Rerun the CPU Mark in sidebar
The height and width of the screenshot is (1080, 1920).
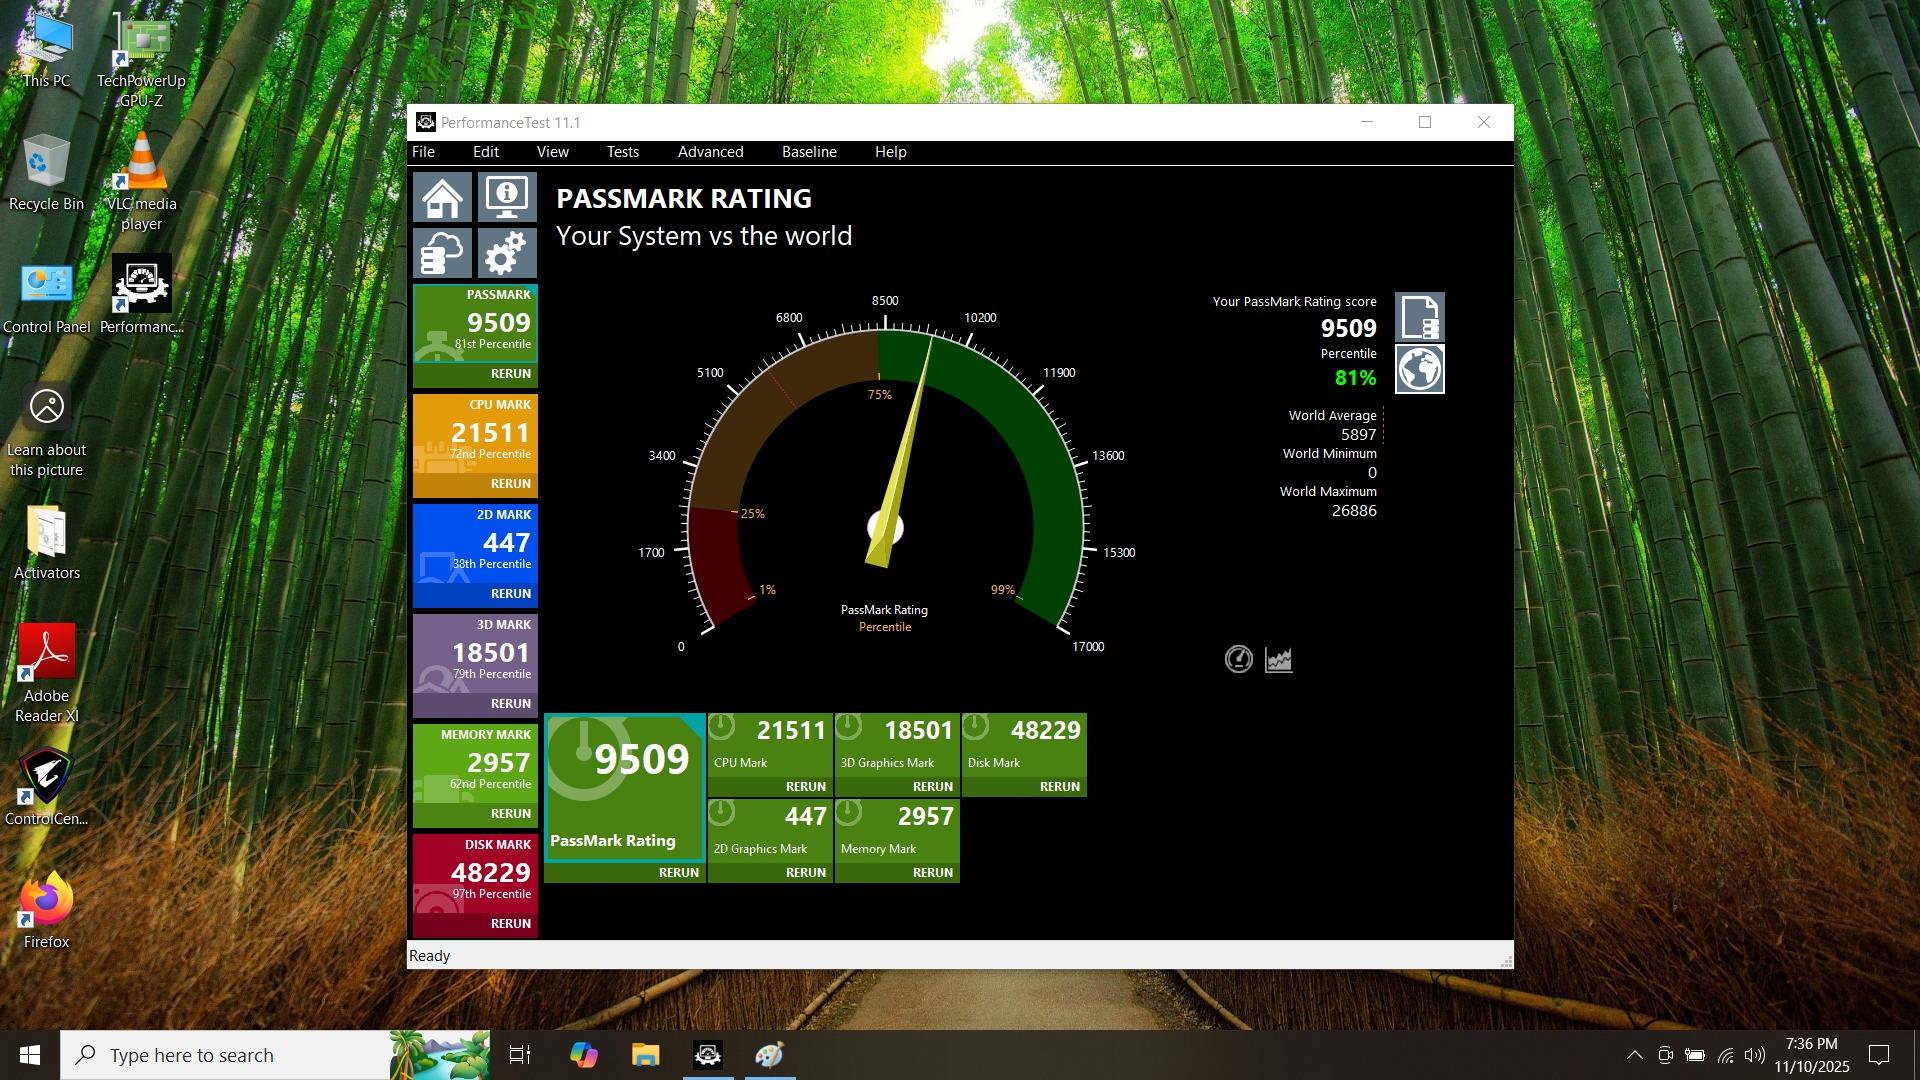[x=510, y=484]
